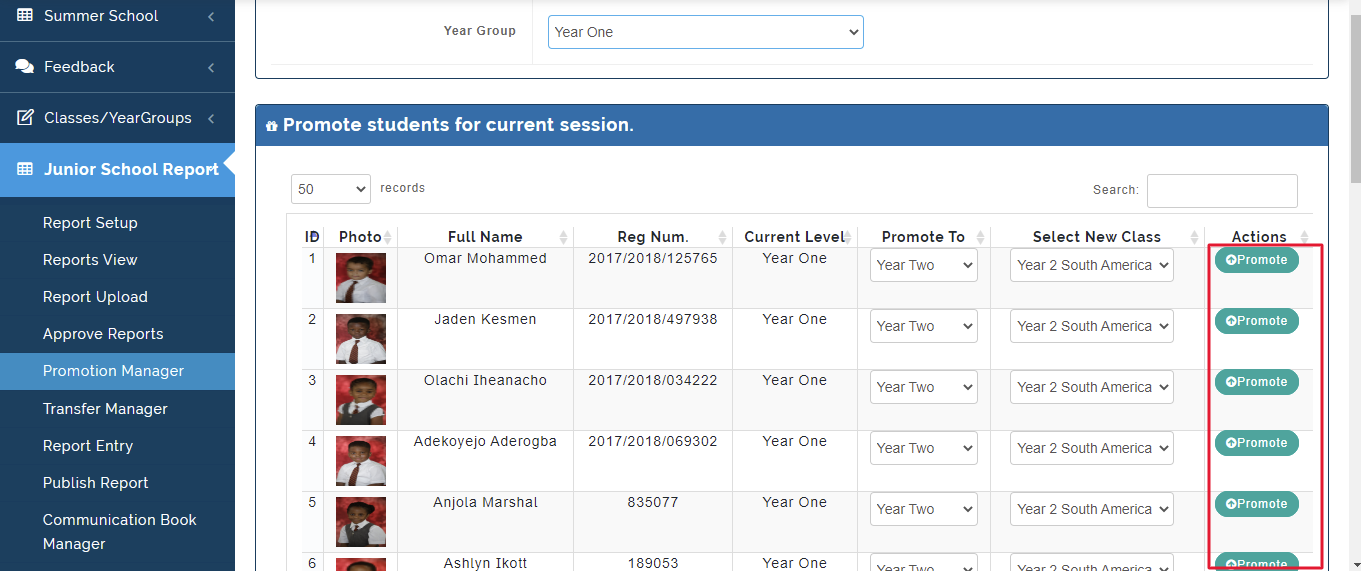
Task: Open Promote To dropdown for Adekoyejo Aderogba
Action: click(x=924, y=448)
